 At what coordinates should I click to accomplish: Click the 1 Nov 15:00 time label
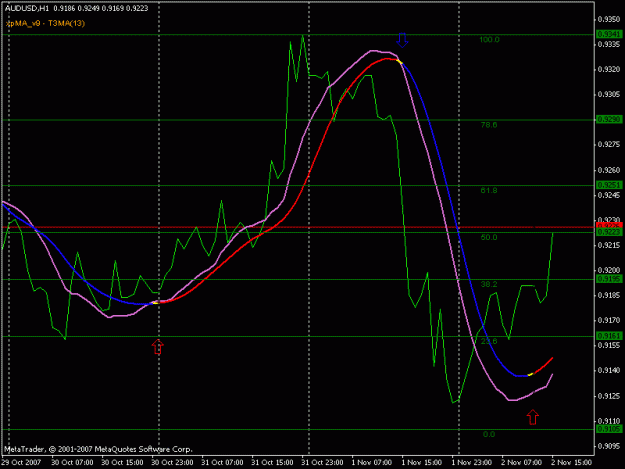[x=422, y=462]
